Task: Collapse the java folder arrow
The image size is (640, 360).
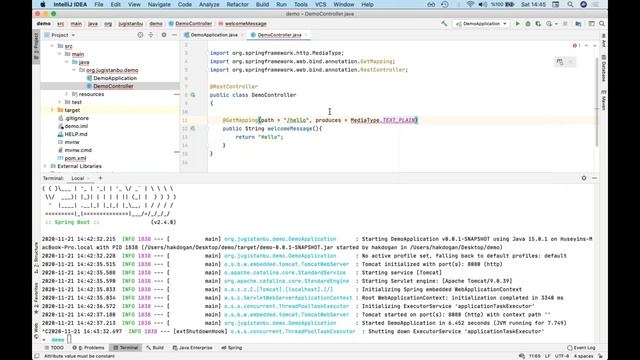Action: point(67,62)
